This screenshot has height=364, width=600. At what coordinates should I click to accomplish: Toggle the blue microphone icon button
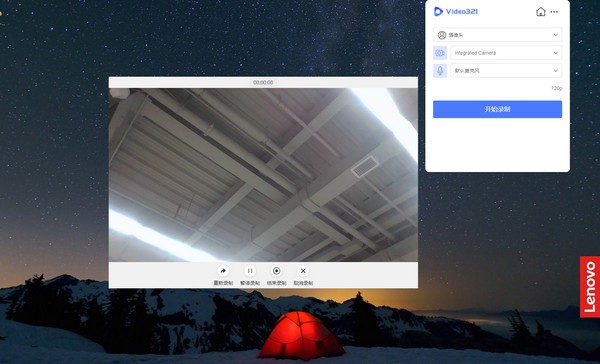[x=440, y=71]
